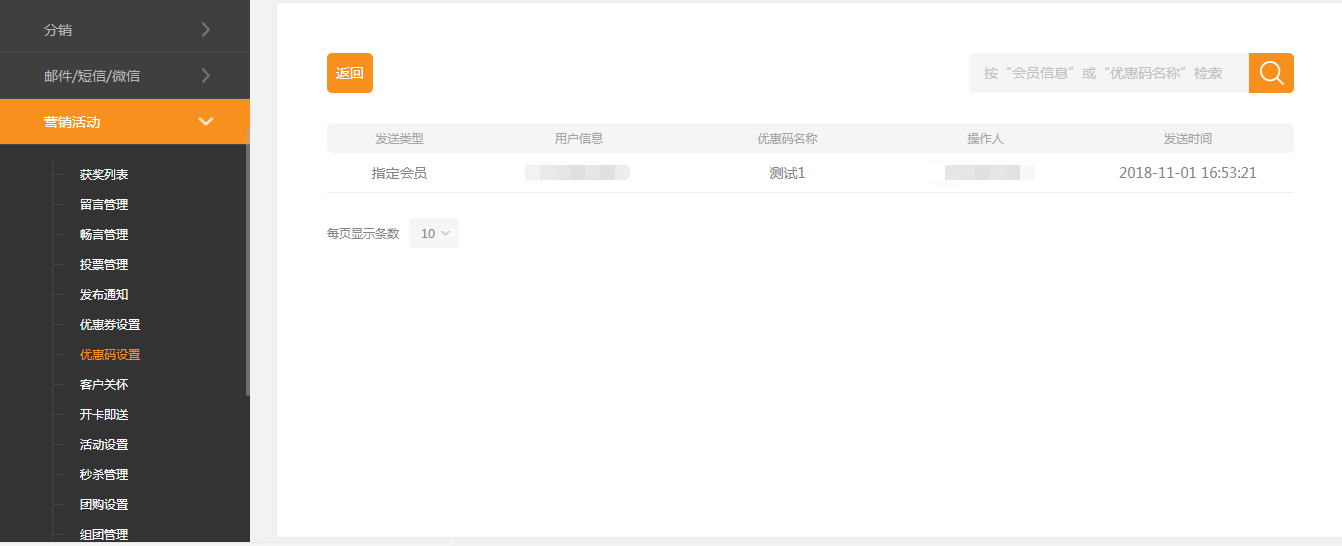Click the 测试1 coupon code link
This screenshot has width=1342, height=546.
click(x=787, y=173)
